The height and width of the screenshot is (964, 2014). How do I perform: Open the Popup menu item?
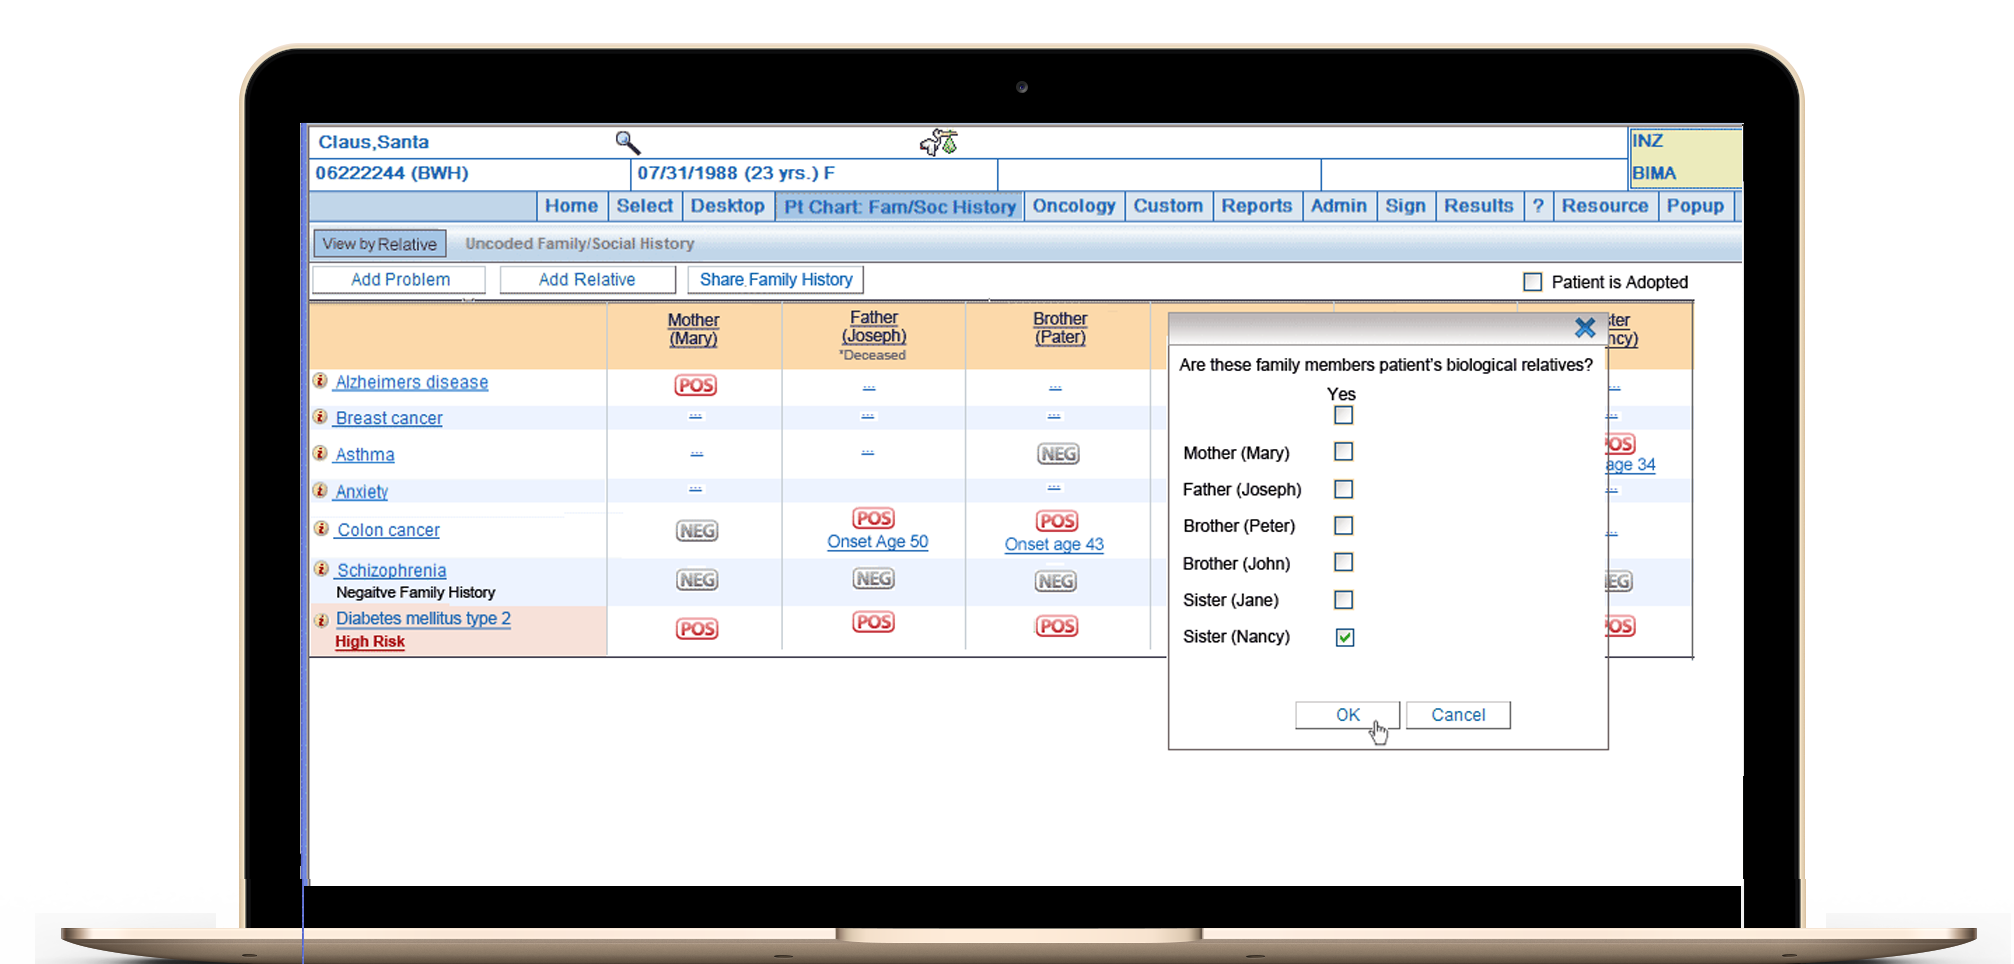pos(1694,206)
